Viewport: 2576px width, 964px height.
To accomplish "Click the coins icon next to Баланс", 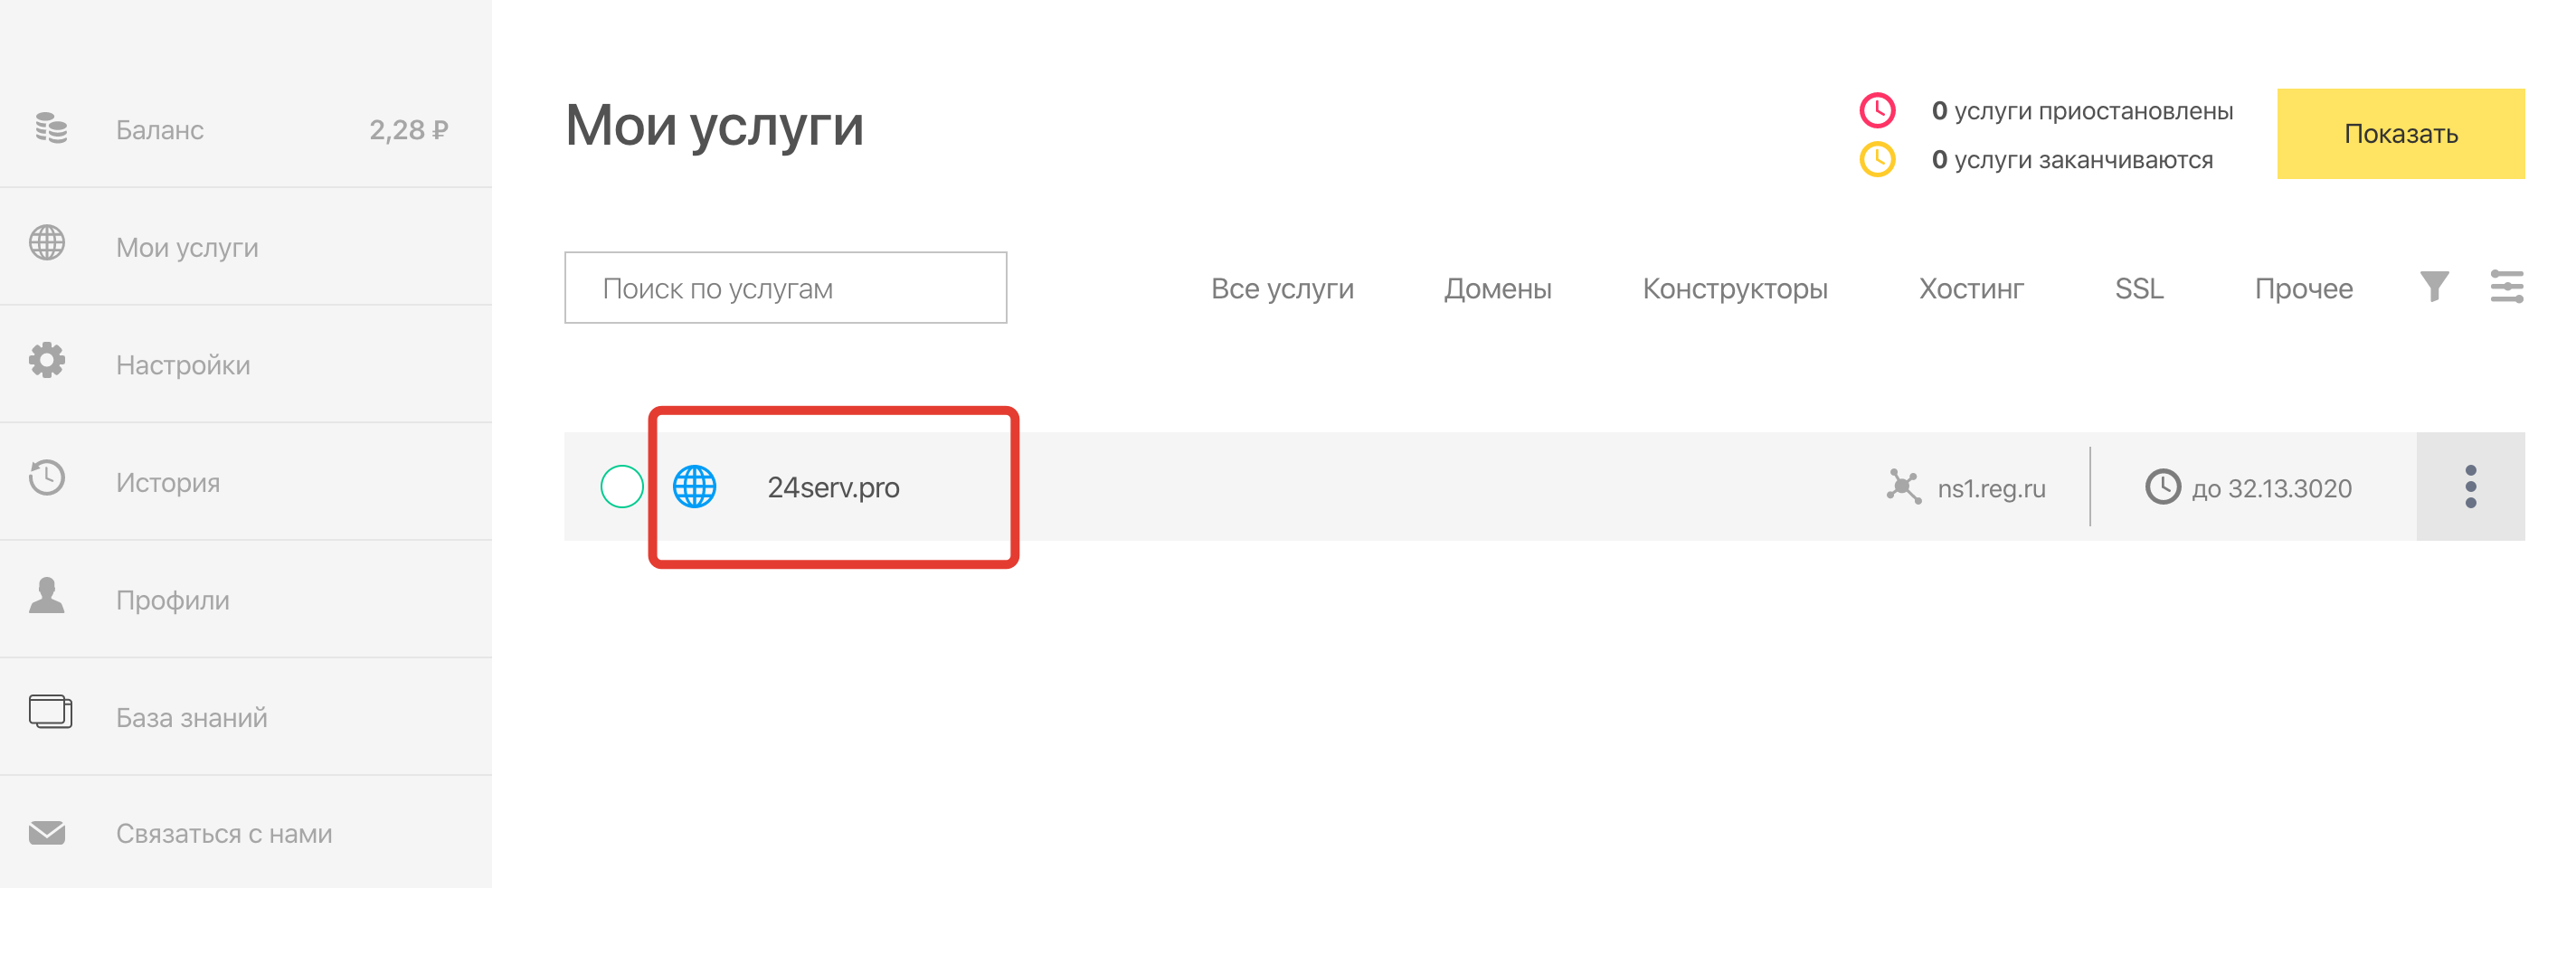I will click(50, 129).
